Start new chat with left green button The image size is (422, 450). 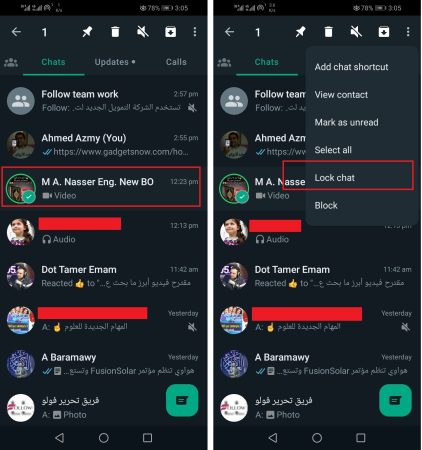[182, 400]
